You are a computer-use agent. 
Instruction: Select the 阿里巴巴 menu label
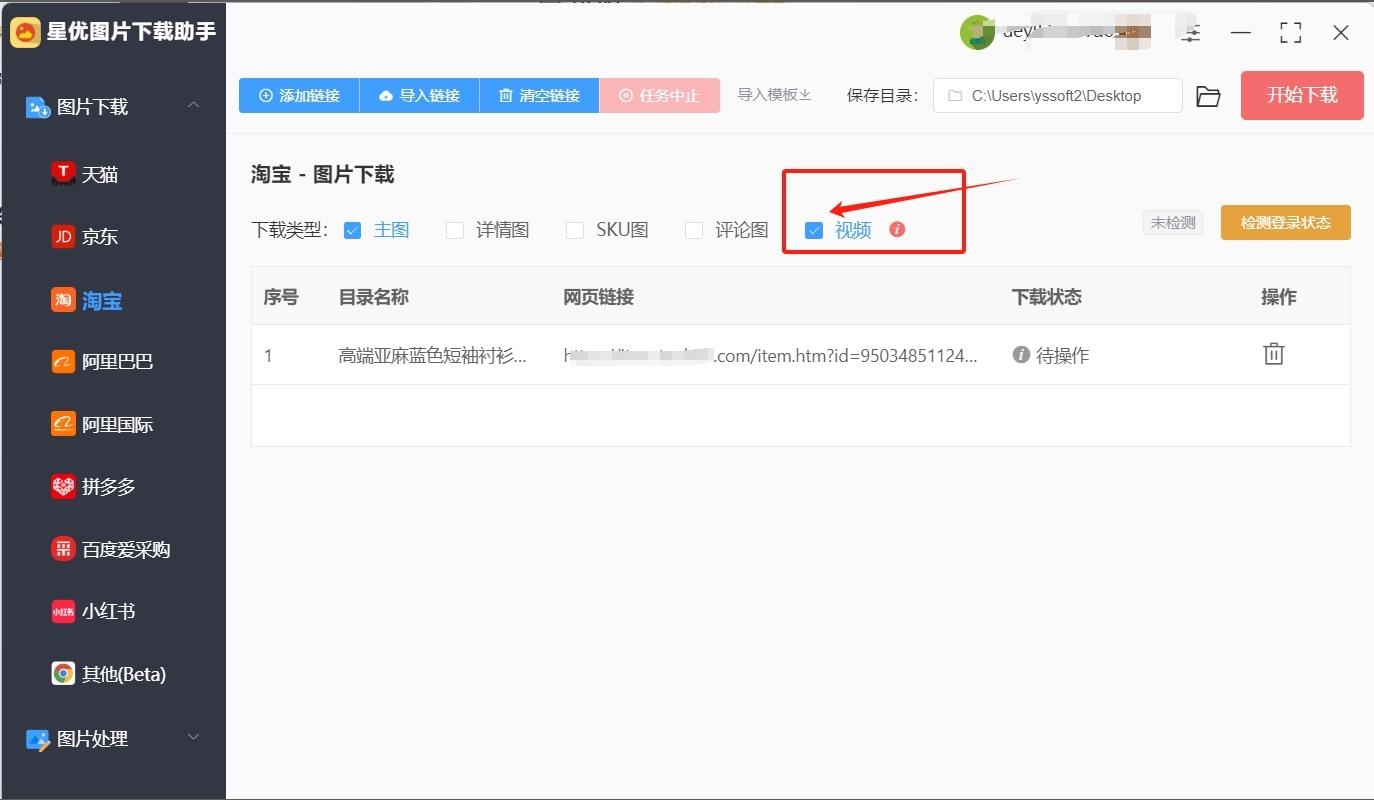[x=118, y=362]
